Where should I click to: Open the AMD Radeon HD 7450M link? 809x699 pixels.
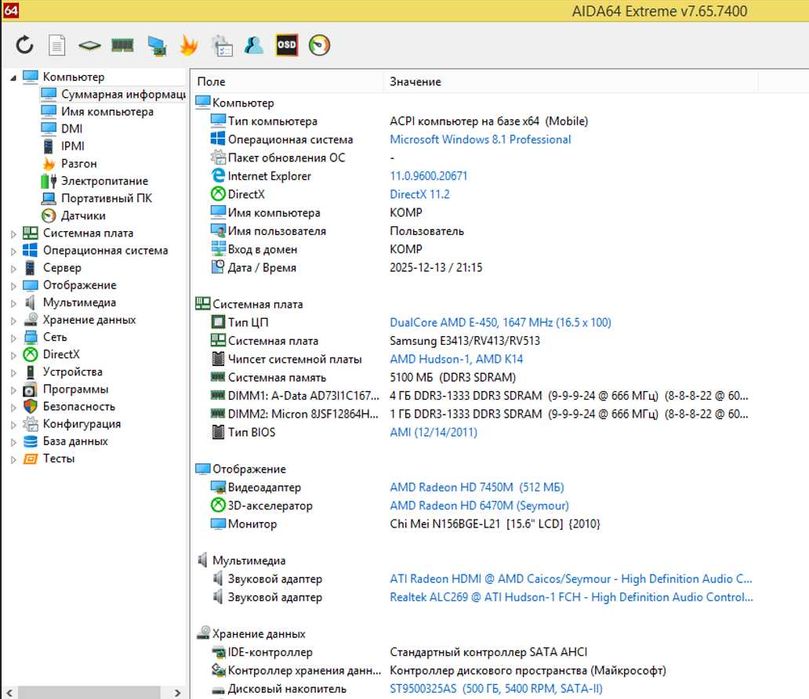pyautogui.click(x=477, y=487)
